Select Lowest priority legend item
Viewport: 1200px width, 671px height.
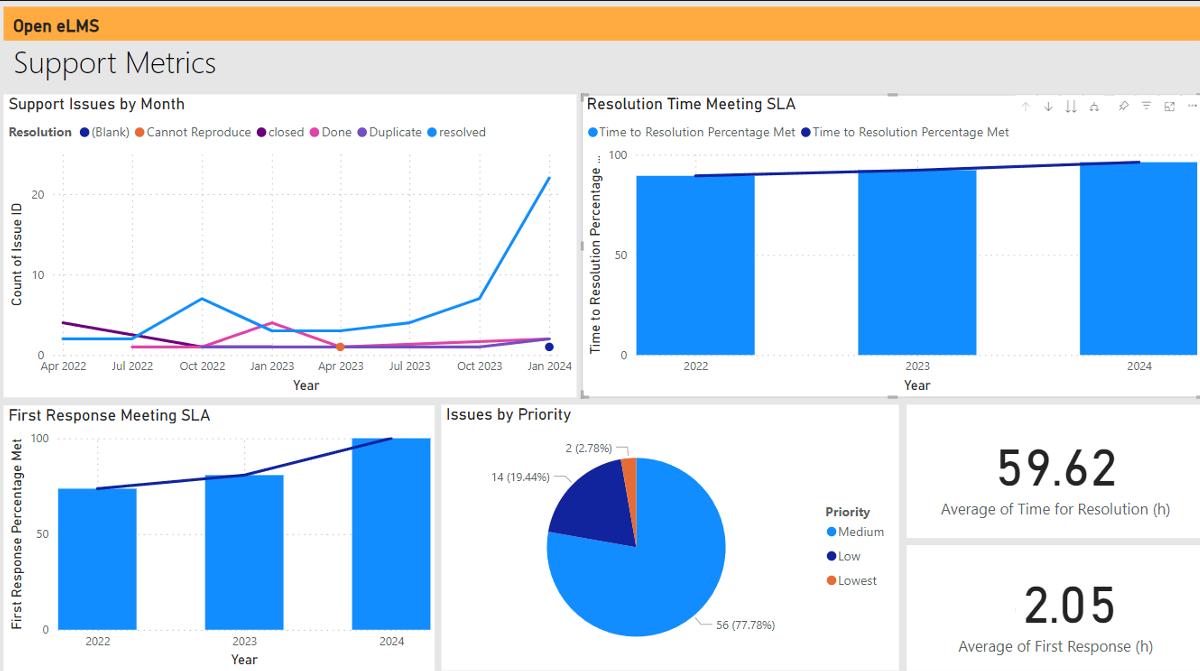pyautogui.click(x=851, y=581)
